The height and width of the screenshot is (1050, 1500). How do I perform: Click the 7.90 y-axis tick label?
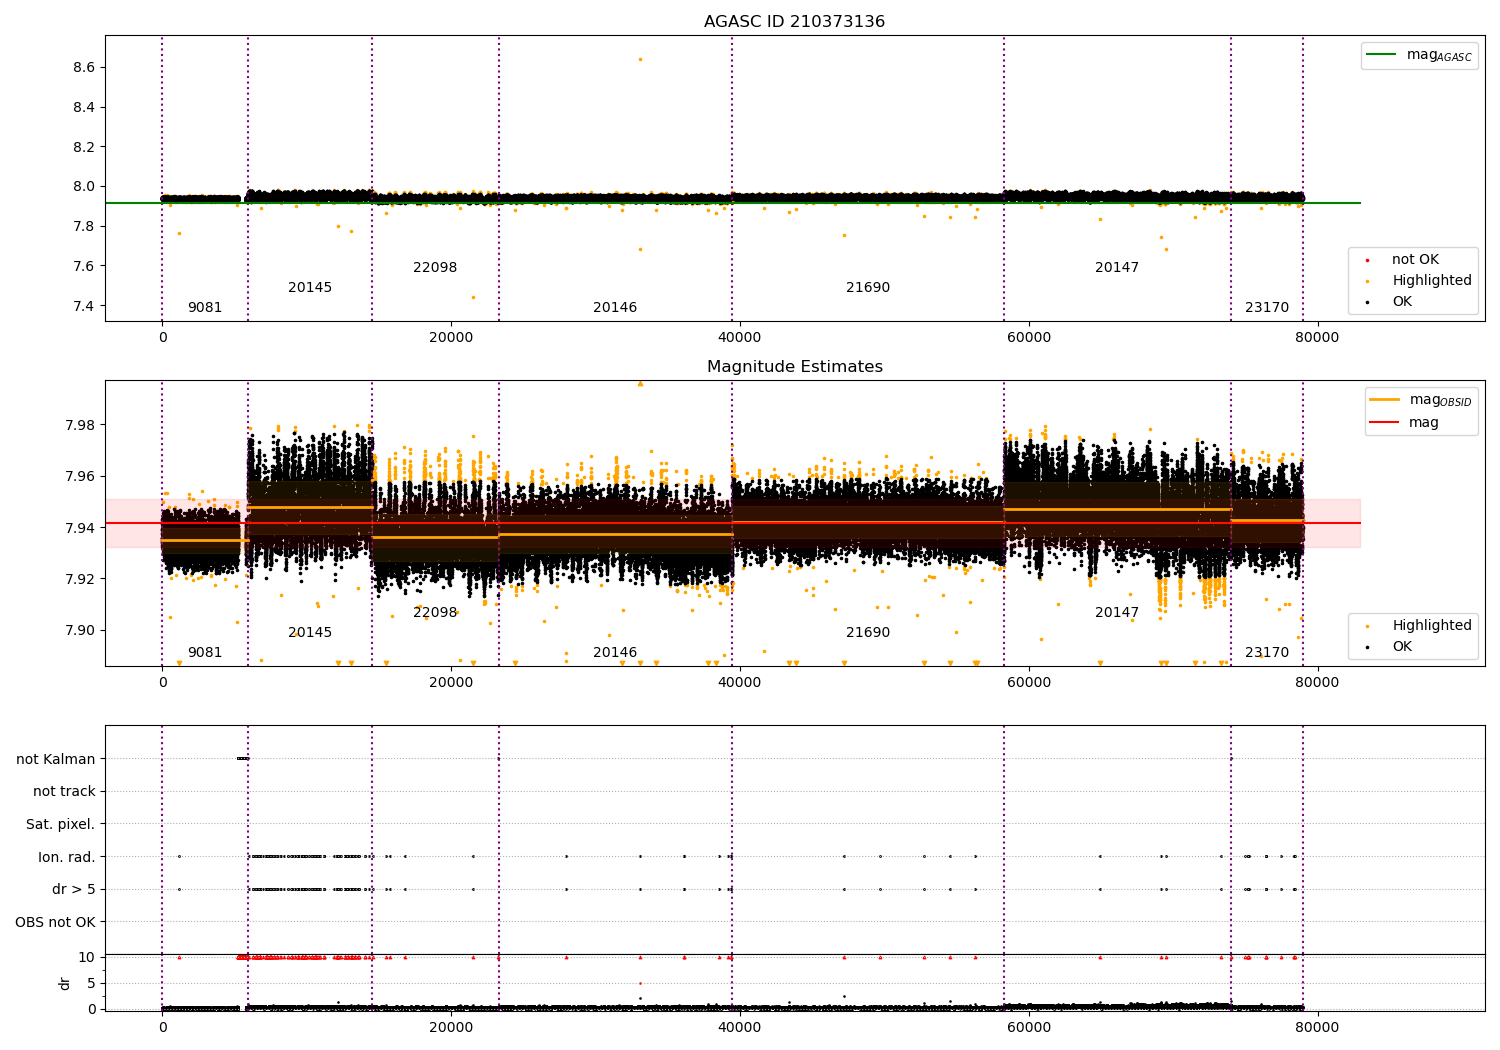79,630
